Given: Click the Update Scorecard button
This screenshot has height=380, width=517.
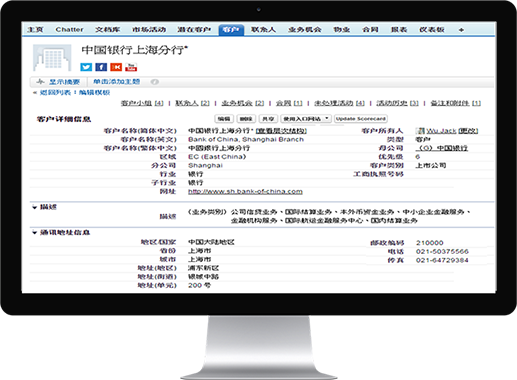Looking at the screenshot, I should click(x=361, y=119).
